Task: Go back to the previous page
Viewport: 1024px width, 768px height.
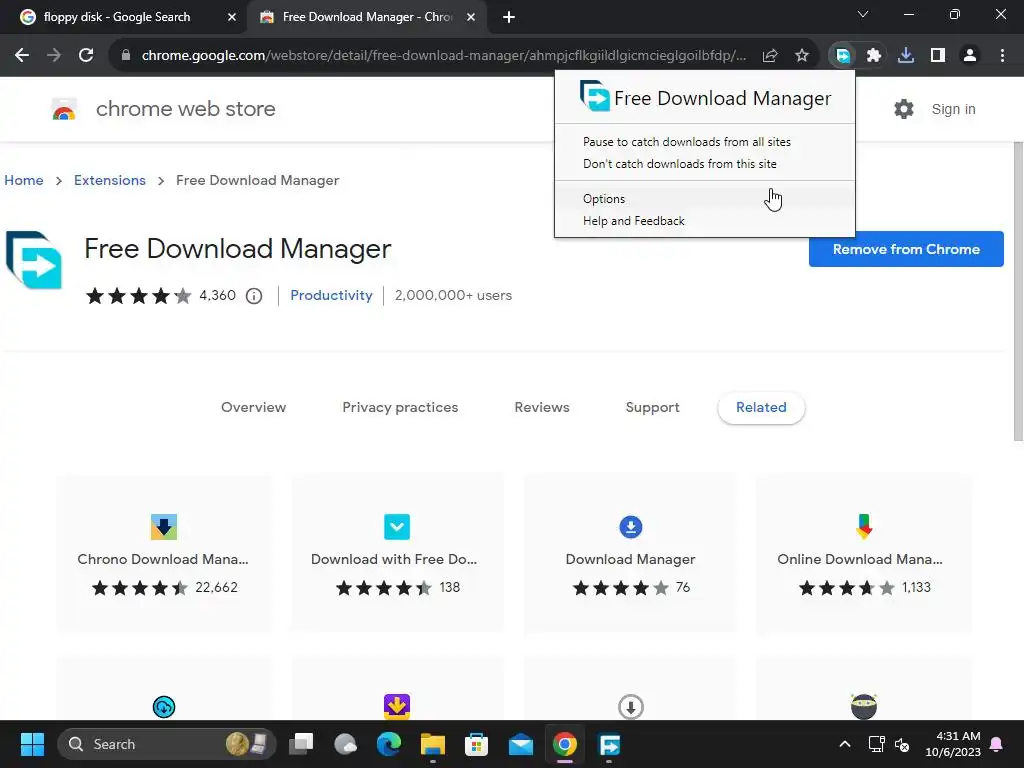Action: (22, 56)
